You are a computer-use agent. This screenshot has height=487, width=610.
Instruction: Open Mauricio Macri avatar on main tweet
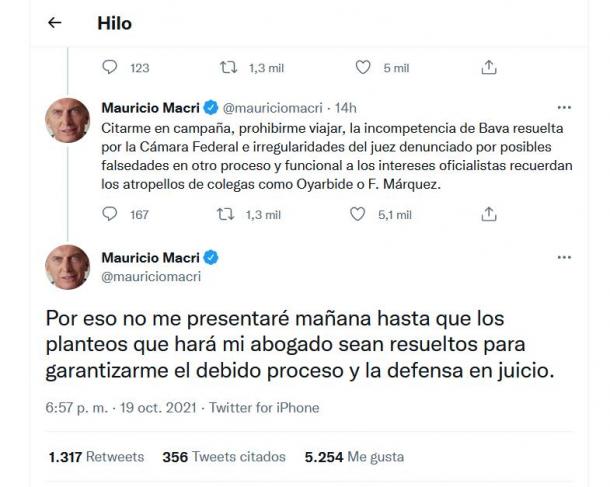click(68, 267)
